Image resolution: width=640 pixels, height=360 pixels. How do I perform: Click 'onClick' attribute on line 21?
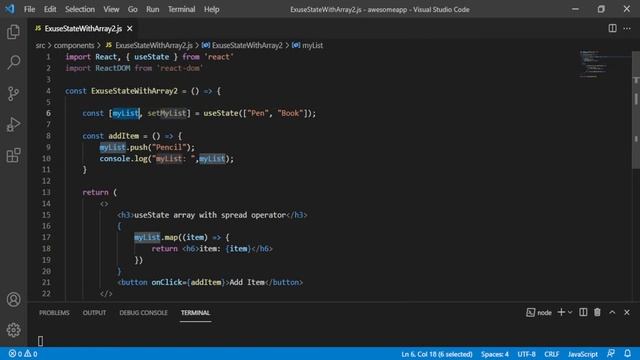167,282
